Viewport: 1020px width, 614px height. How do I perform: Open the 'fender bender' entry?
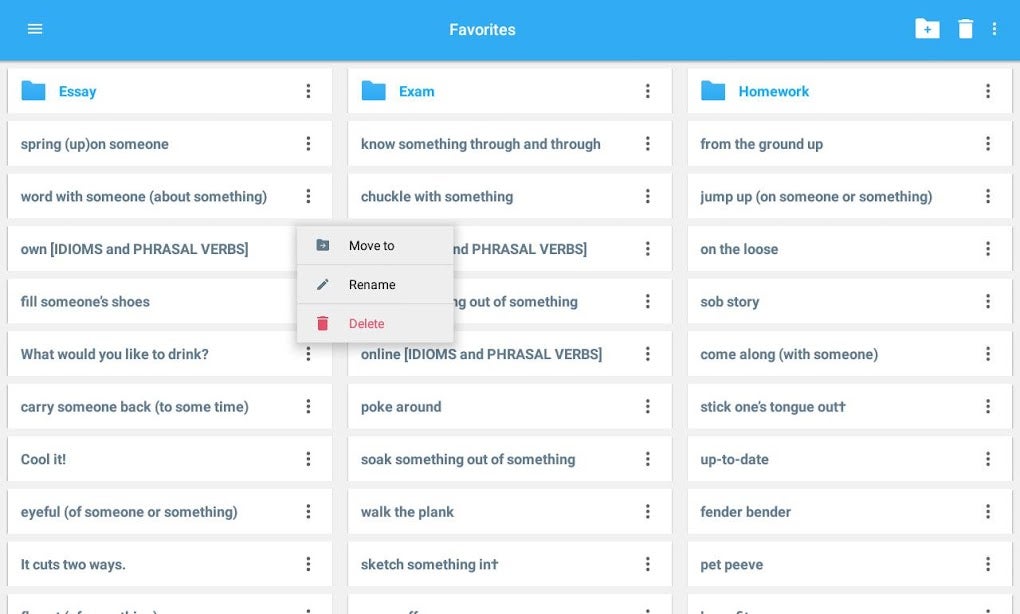(x=746, y=512)
